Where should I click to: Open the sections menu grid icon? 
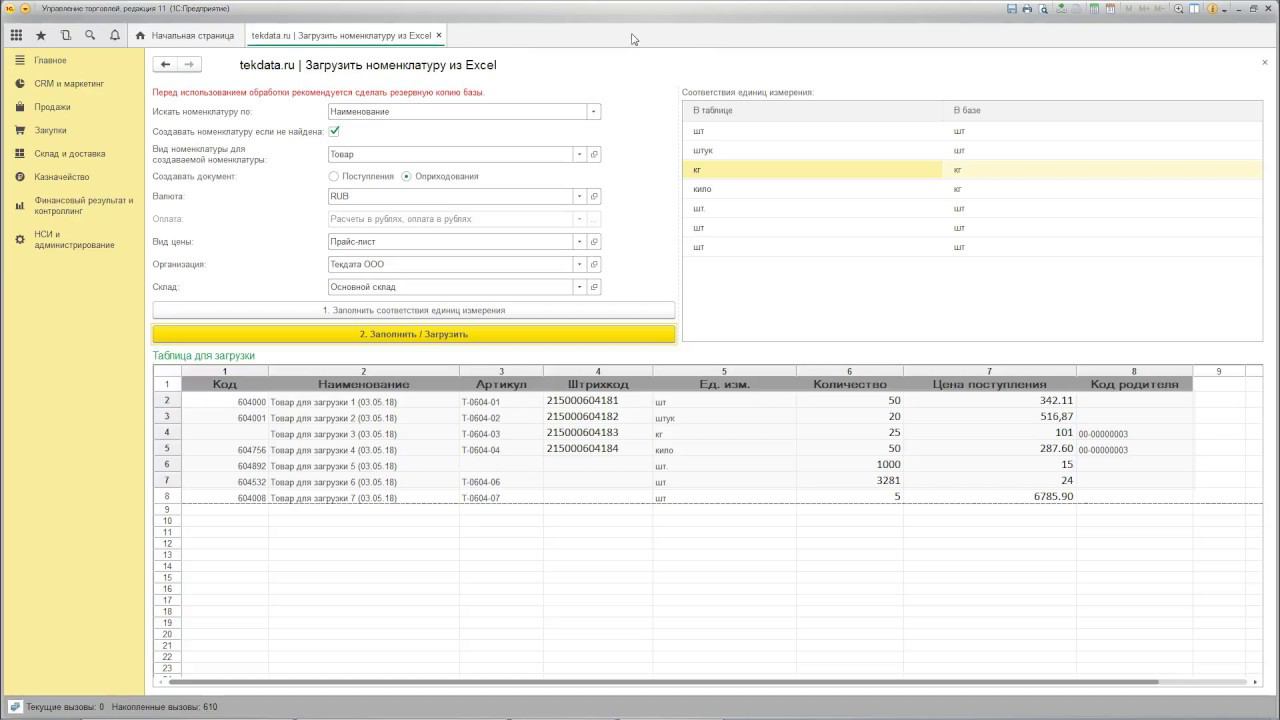(x=16, y=35)
